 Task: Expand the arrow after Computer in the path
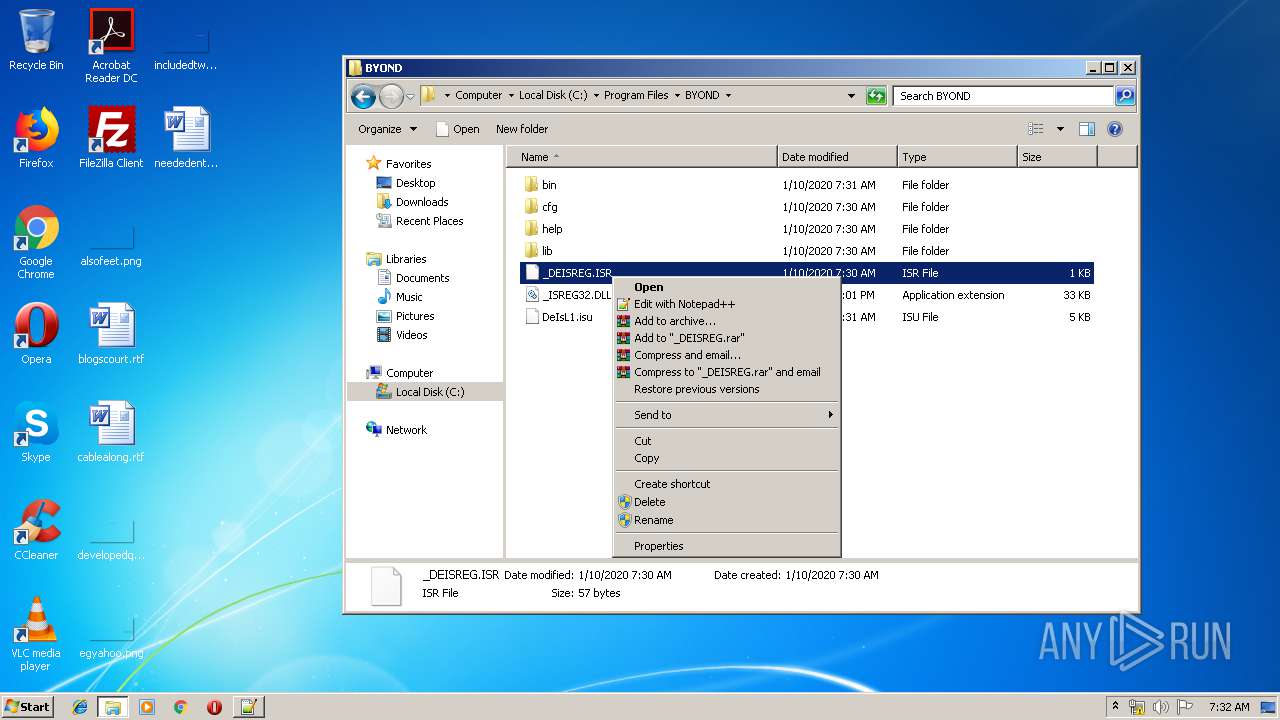(511, 96)
